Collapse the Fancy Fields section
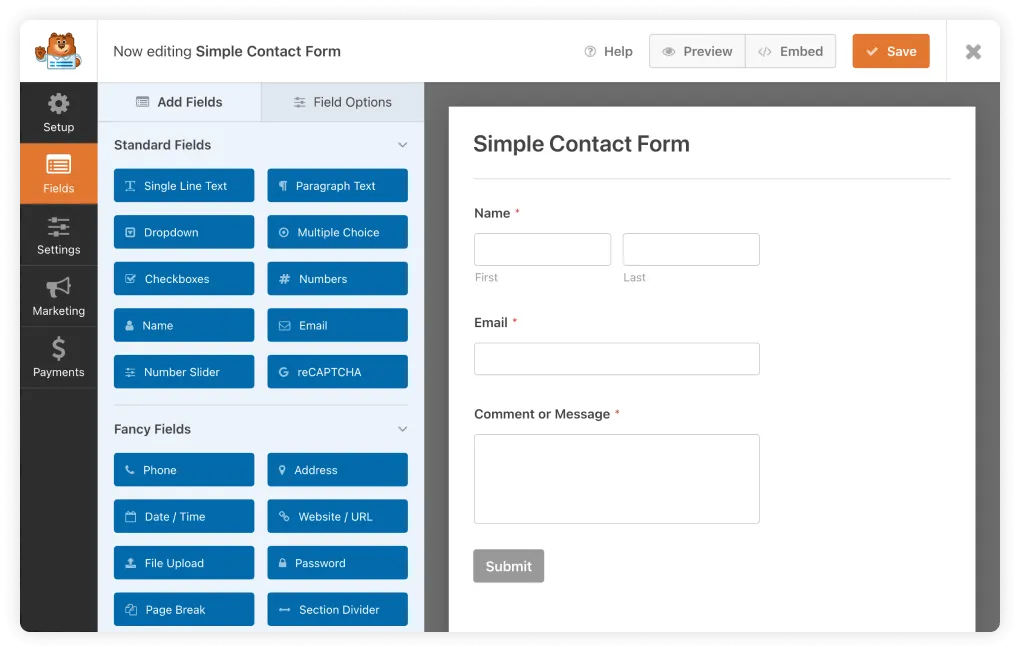The width and height of the screenshot is (1020, 652). point(402,428)
